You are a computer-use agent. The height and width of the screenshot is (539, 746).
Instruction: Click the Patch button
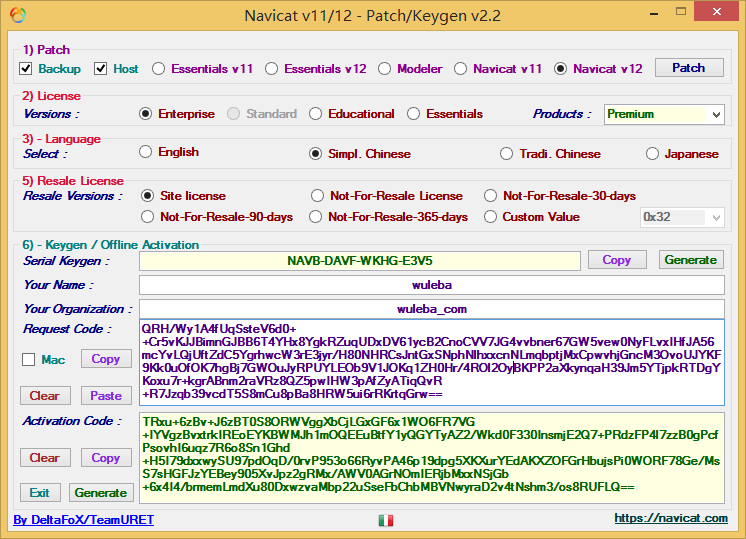[x=689, y=68]
